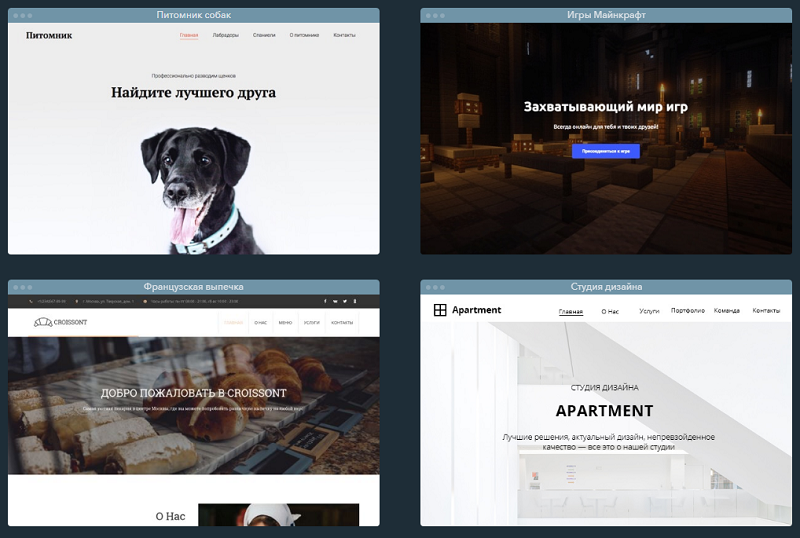
Task: Go to 'Главная' in Apartment menu
Action: (571, 311)
